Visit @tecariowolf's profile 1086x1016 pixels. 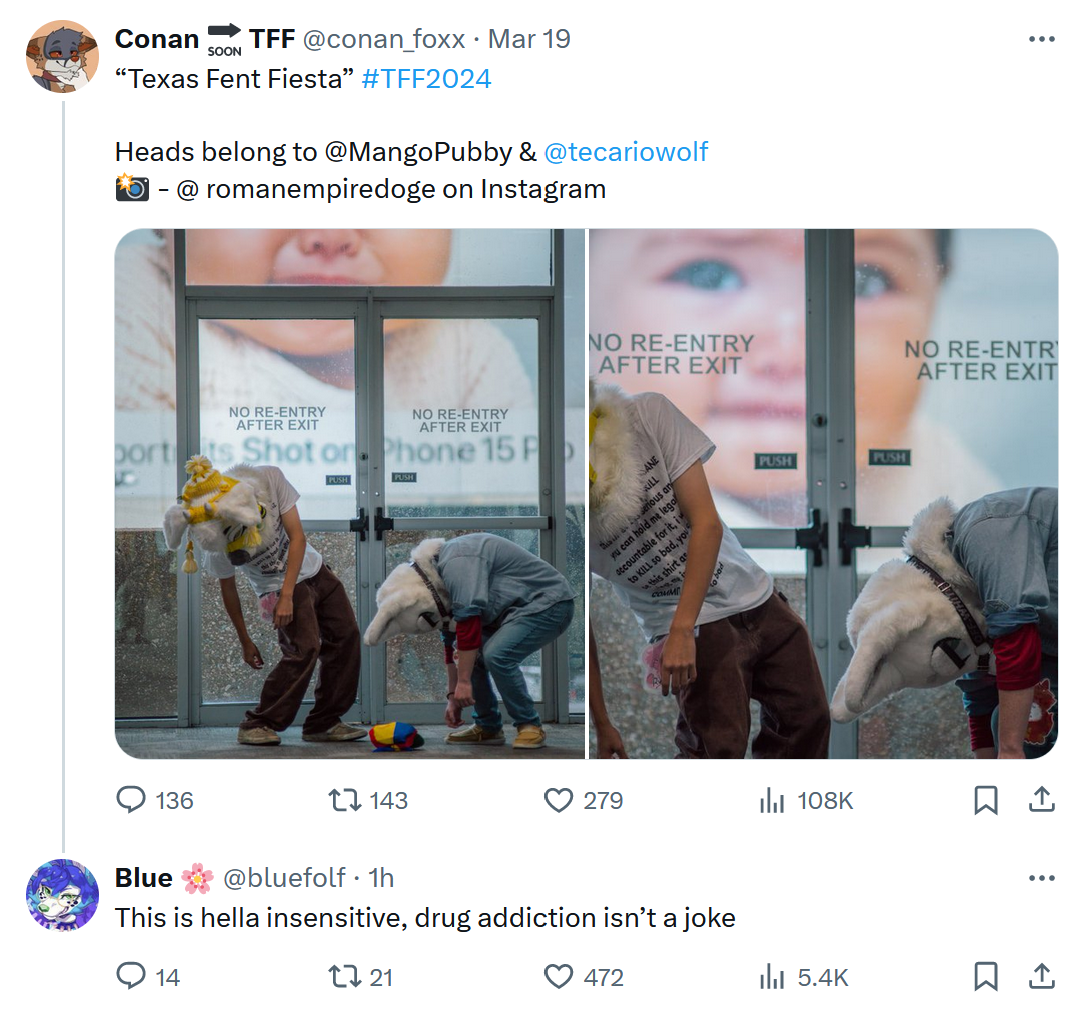(626, 151)
